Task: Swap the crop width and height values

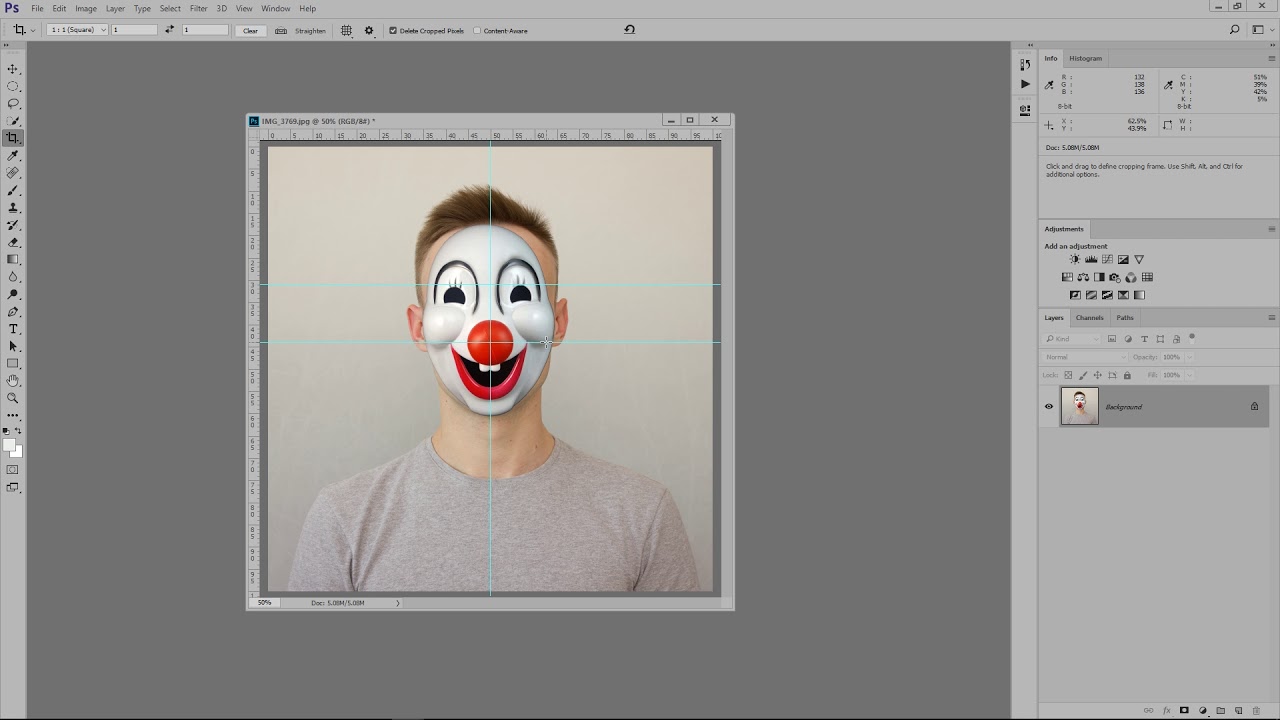Action: [x=170, y=30]
